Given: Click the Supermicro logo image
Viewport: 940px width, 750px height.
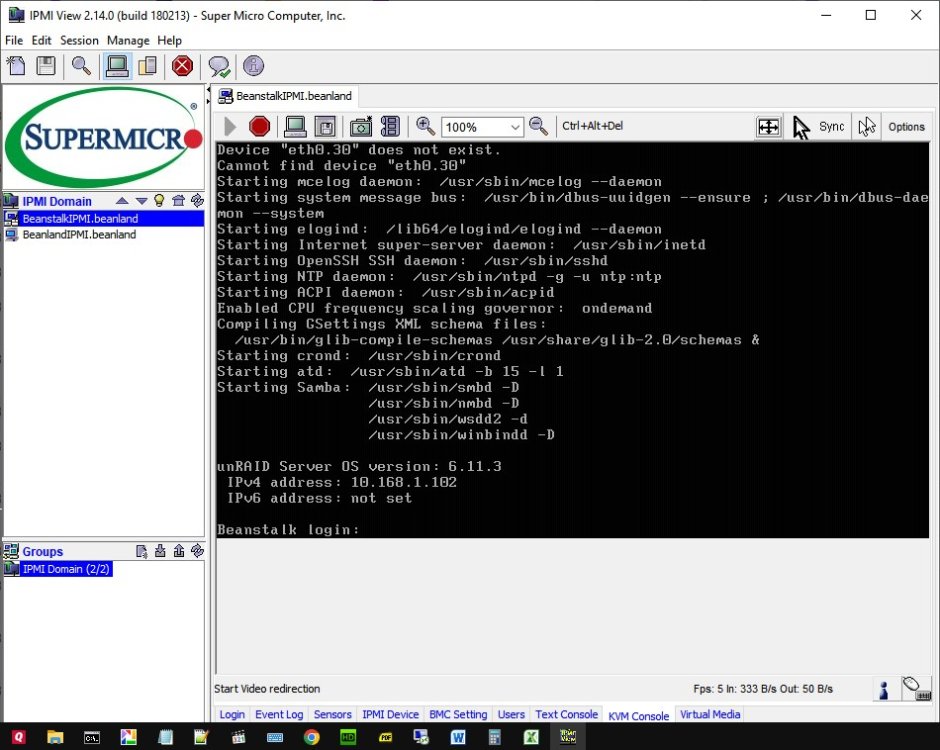Looking at the screenshot, I should (104, 137).
